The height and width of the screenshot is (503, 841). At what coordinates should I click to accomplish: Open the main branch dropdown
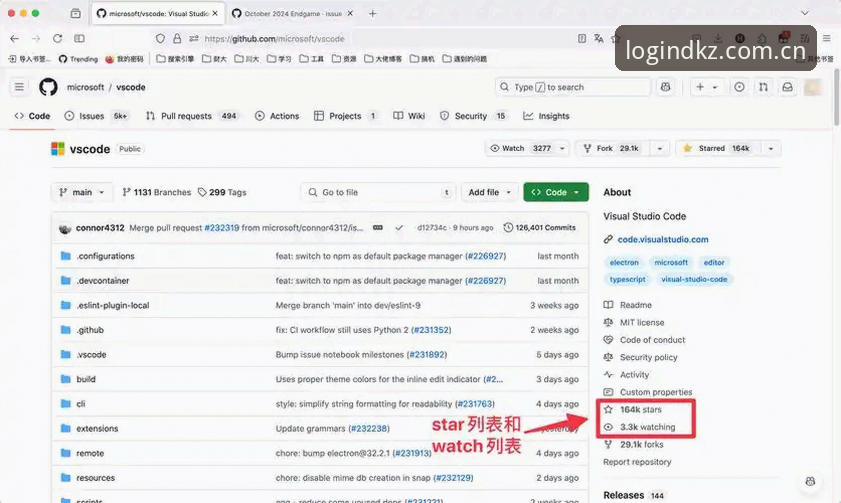82,192
